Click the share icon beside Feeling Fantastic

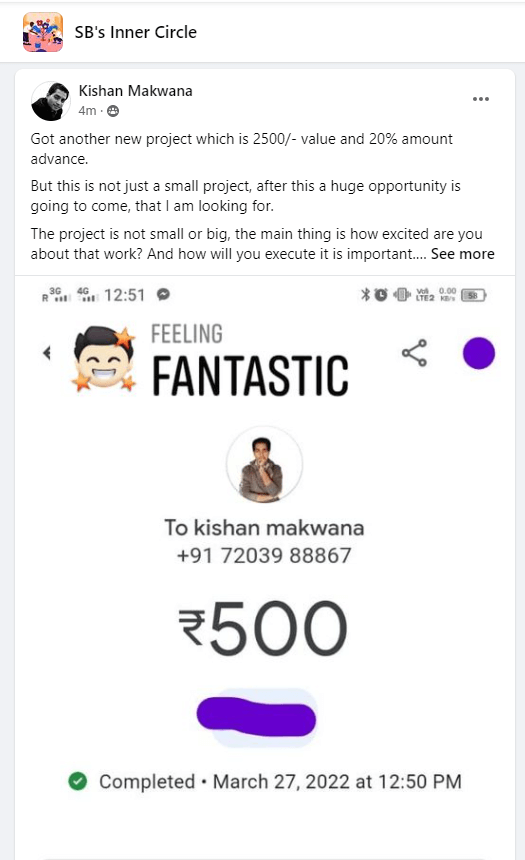(x=414, y=353)
